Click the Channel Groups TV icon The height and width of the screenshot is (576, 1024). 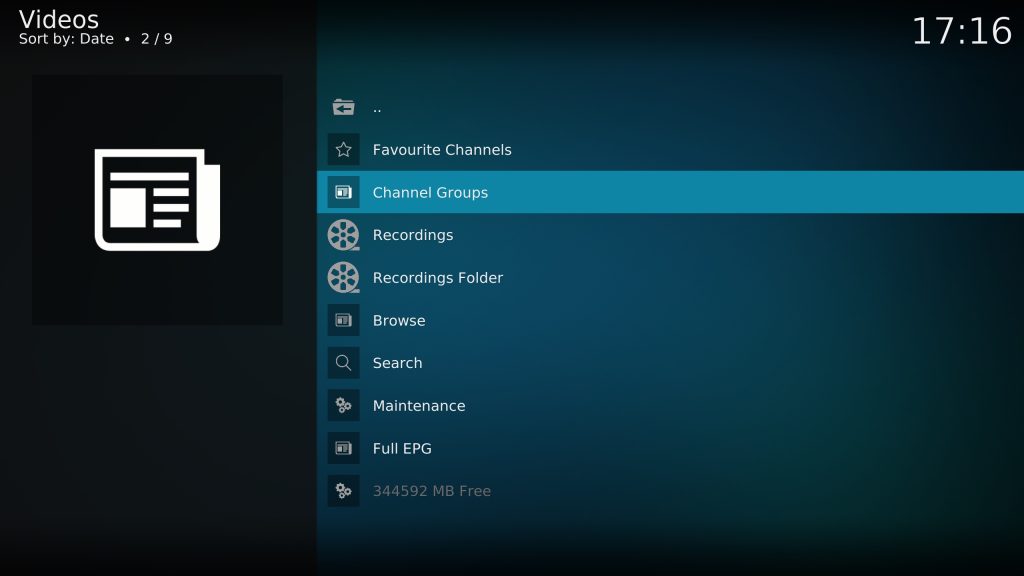point(344,192)
